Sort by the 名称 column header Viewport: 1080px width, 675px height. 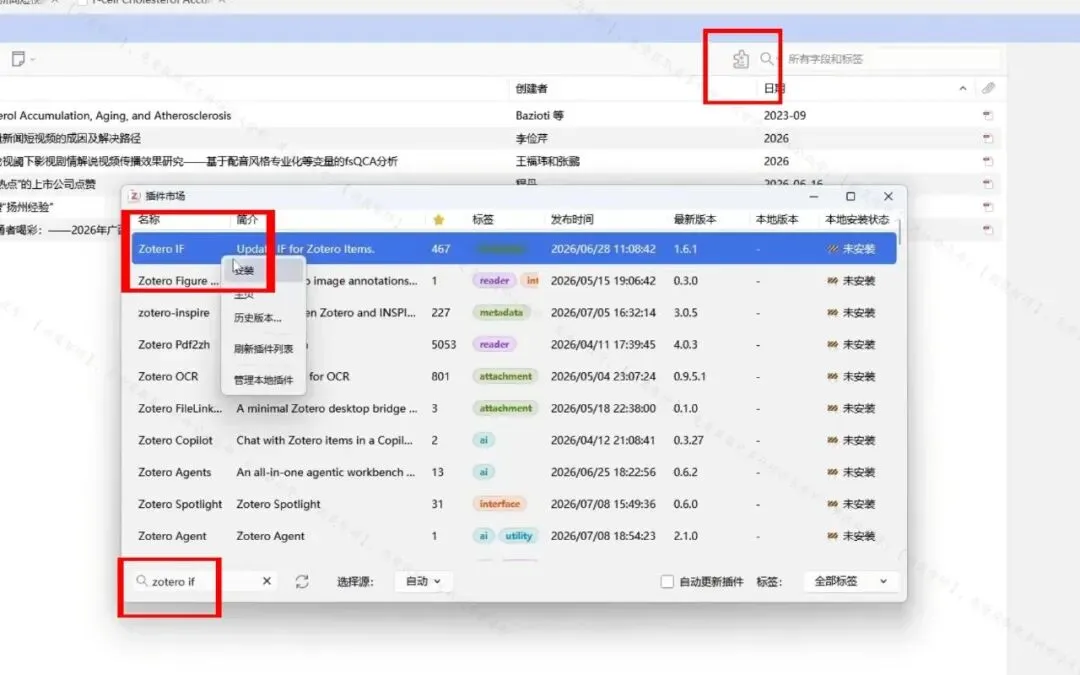(x=149, y=220)
